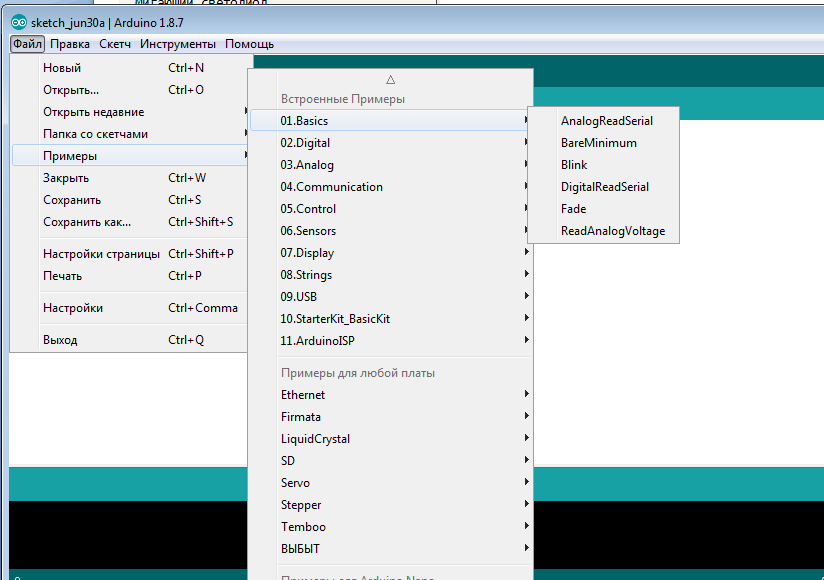Expand the 07.Display submenu
824x580 pixels.
pyautogui.click(x=390, y=253)
